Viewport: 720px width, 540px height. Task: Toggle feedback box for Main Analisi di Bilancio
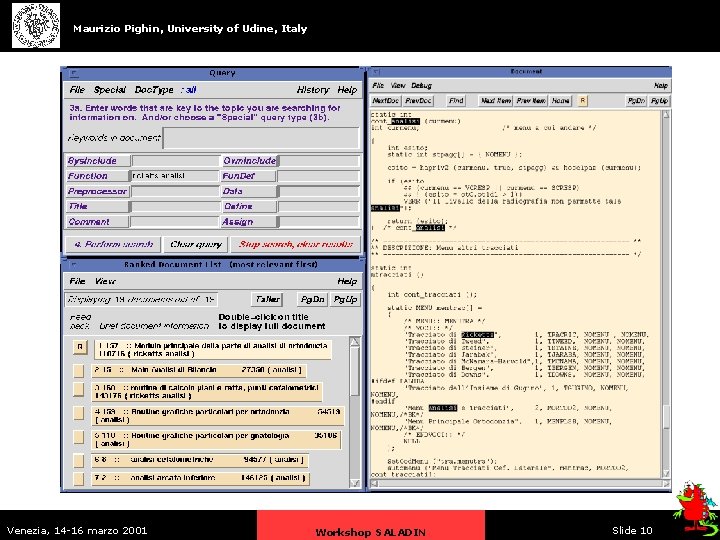coord(79,370)
